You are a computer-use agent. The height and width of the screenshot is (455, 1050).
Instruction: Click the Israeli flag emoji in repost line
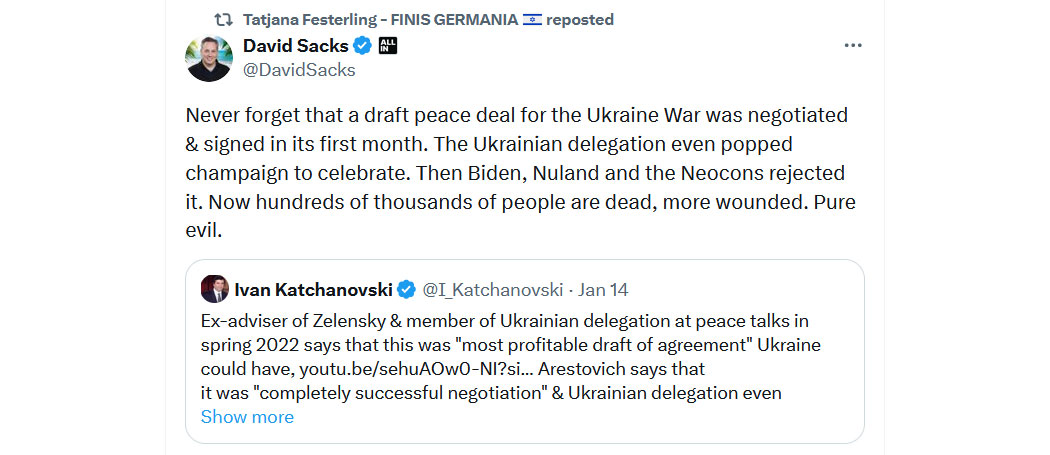coord(532,19)
